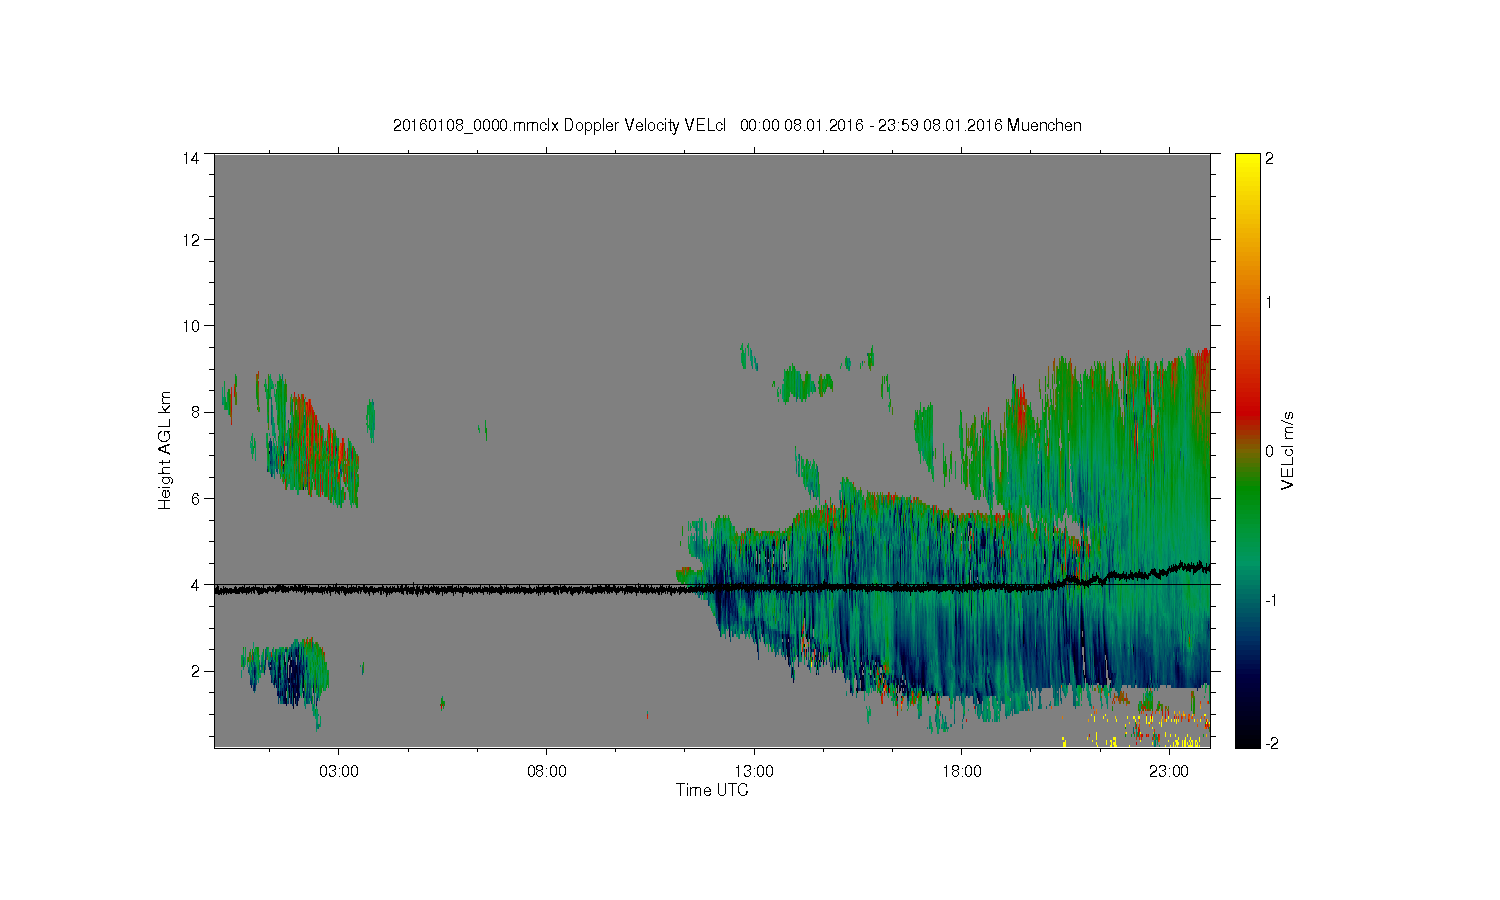Screen dimensions: 1500x900
Task: Click the 'Height AGL km' axis label
Action: click(165, 450)
